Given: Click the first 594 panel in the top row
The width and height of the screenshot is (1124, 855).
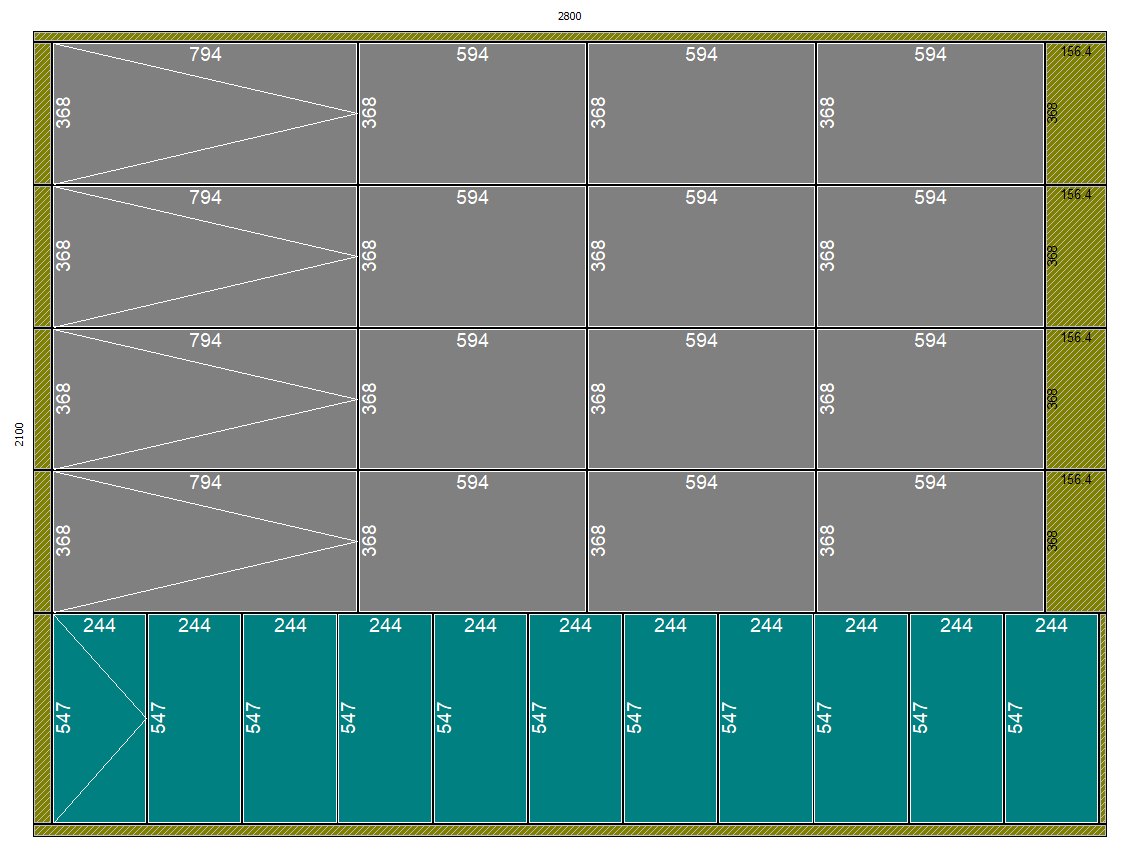Looking at the screenshot, I should (472, 114).
